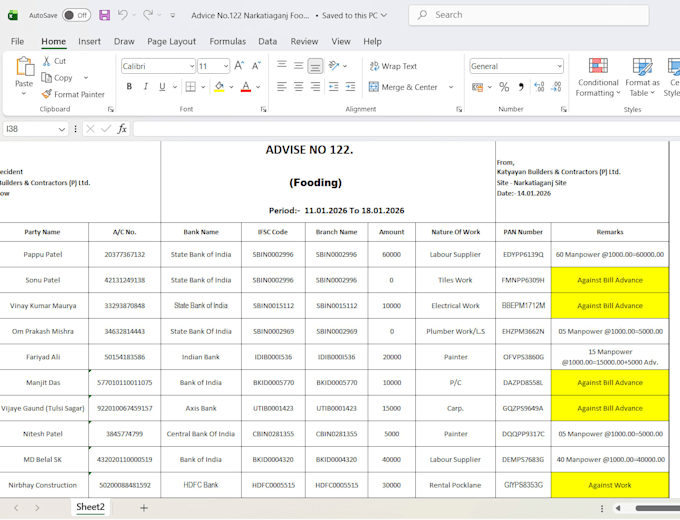Select Middle Align icon

coord(298,65)
